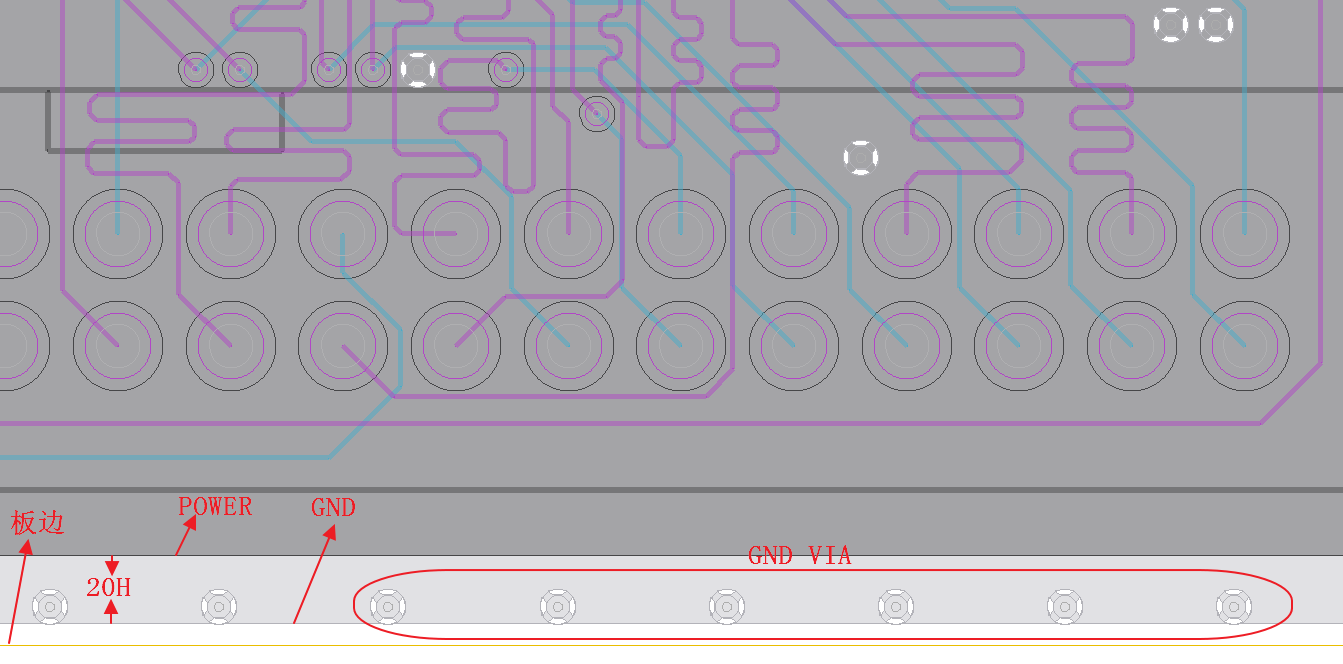Screen dimensions: 1343x664
Task: Click the red "GND VIA" annotation label
Action: [799, 556]
